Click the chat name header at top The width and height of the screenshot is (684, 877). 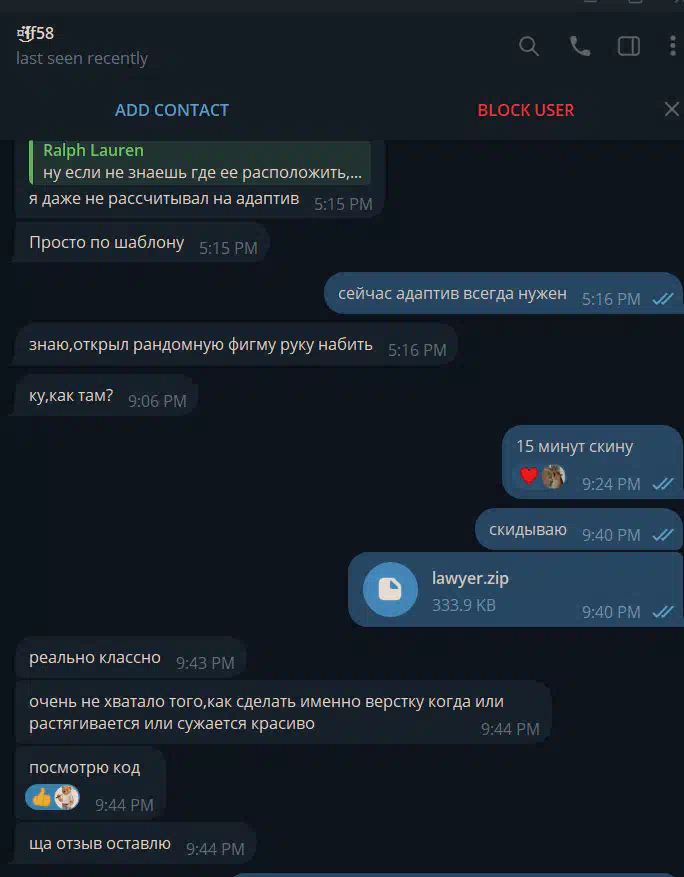(x=35, y=34)
